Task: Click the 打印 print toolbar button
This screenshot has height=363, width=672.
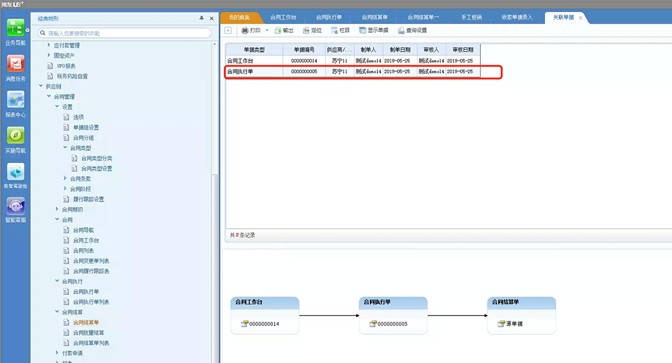Action: click(x=251, y=30)
